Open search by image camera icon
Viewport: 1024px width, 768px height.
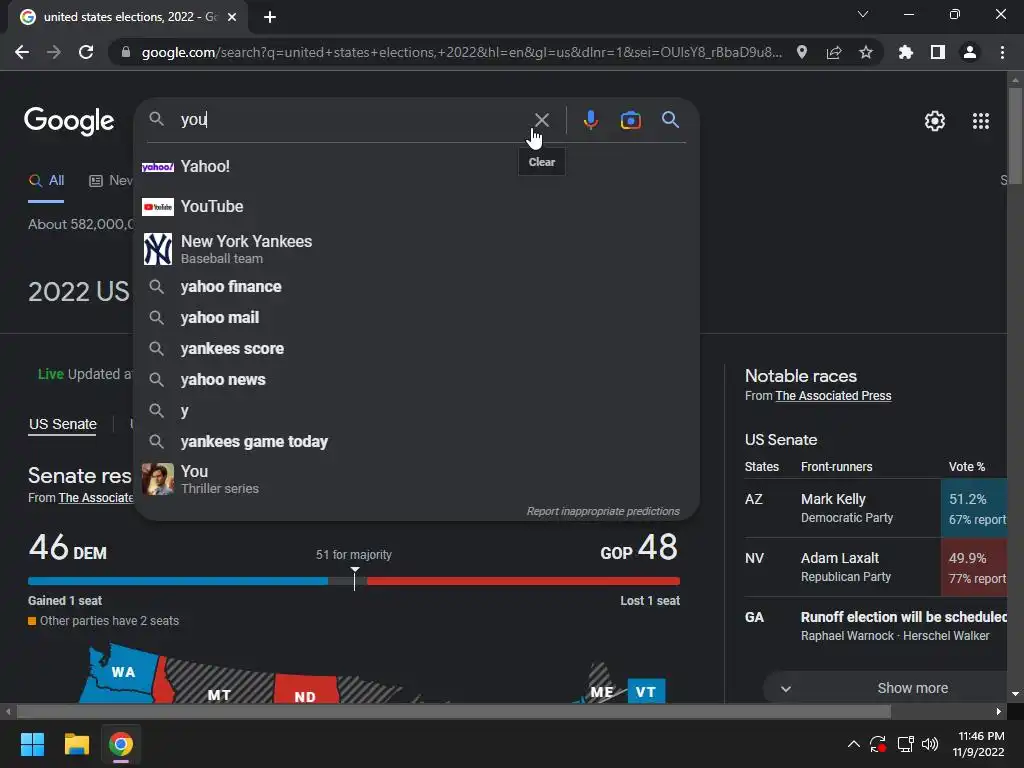630,120
